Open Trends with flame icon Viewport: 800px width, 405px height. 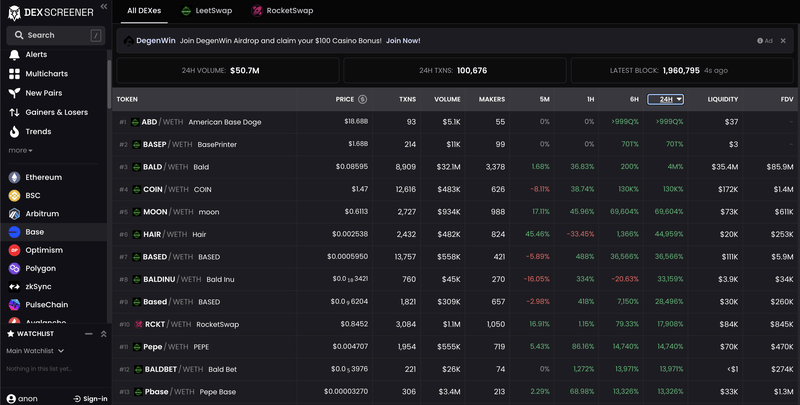[38, 131]
